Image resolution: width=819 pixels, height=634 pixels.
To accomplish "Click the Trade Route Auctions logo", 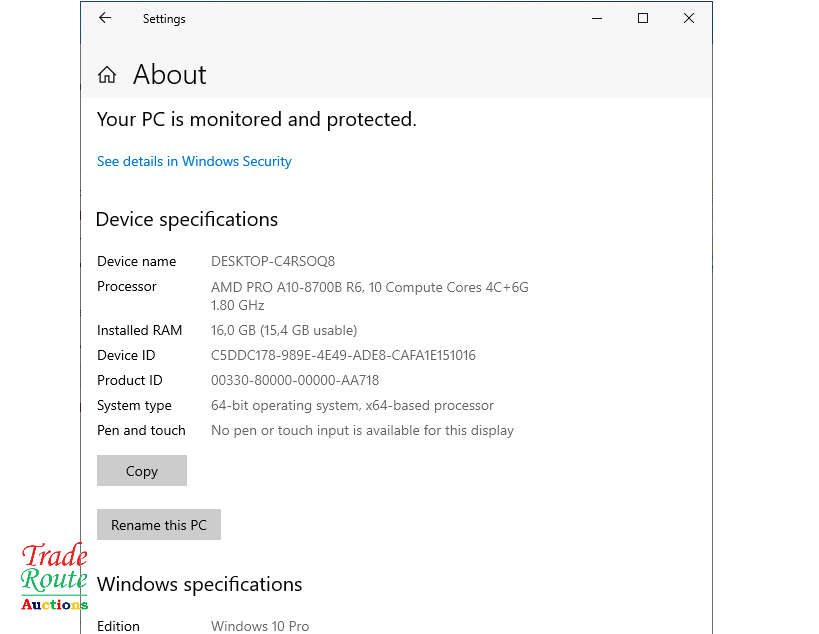I will (54, 577).
